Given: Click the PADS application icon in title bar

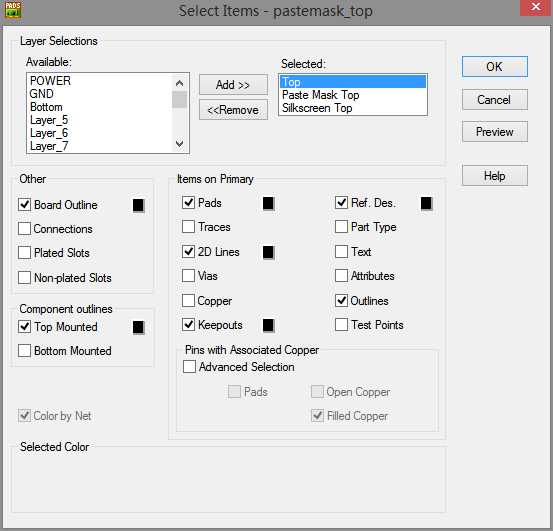Looking at the screenshot, I should click(13, 10).
